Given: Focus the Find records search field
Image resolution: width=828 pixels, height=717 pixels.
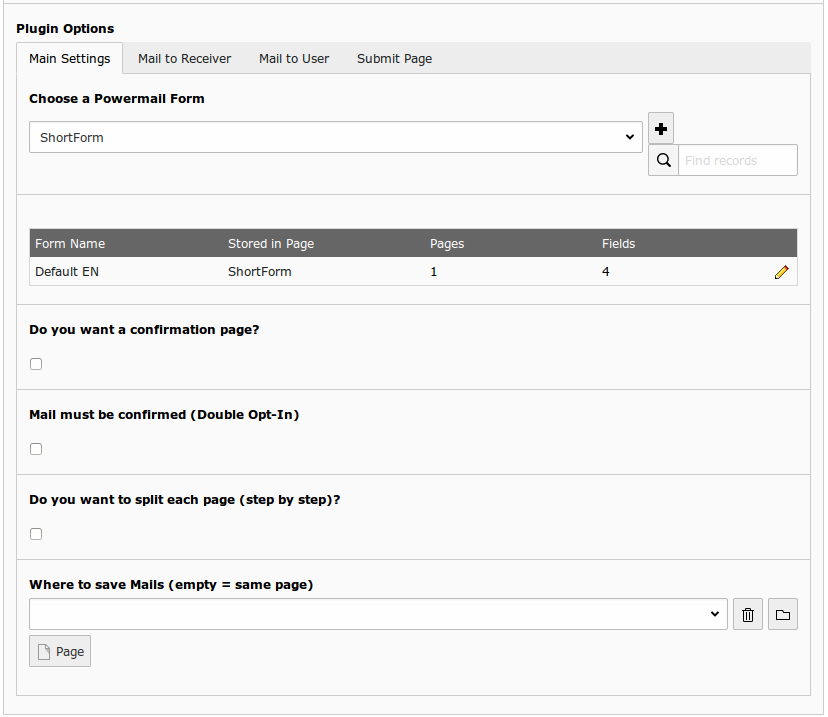Looking at the screenshot, I should pyautogui.click(x=737, y=160).
